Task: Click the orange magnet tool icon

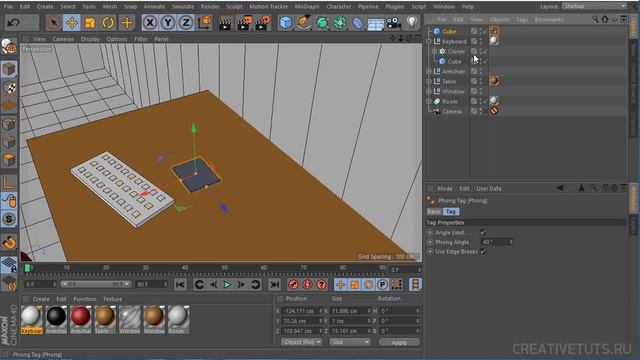Action: (x=9, y=242)
